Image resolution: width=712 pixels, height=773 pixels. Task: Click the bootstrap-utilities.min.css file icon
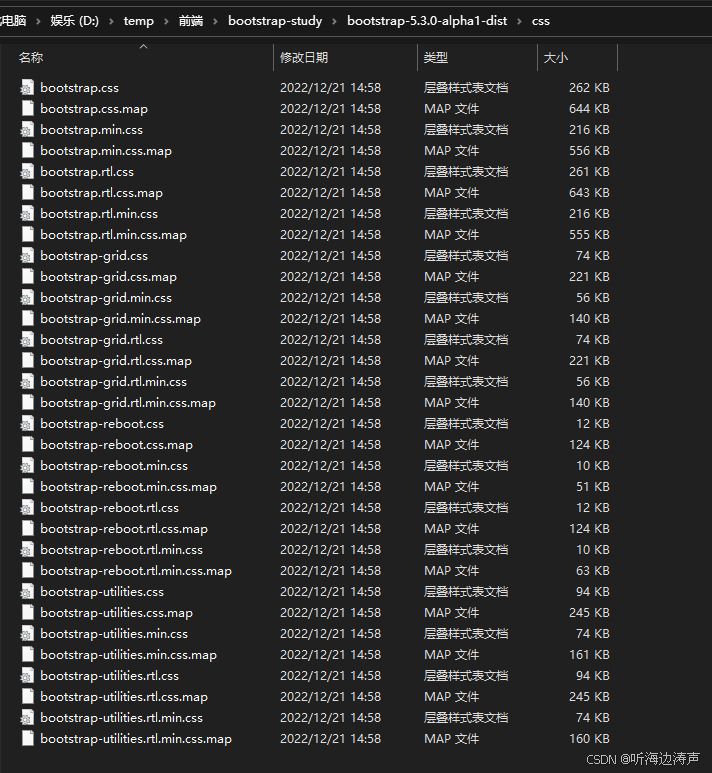28,633
